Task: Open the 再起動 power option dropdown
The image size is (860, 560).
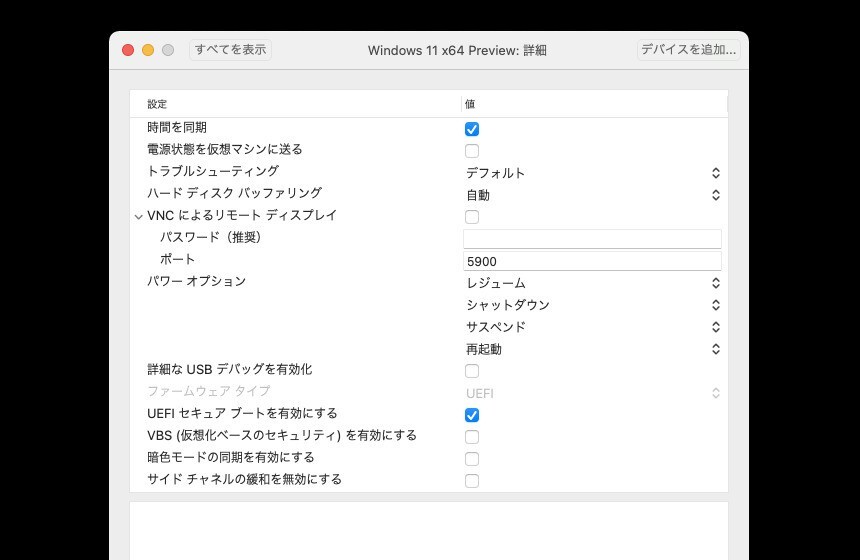Action: click(x=592, y=349)
